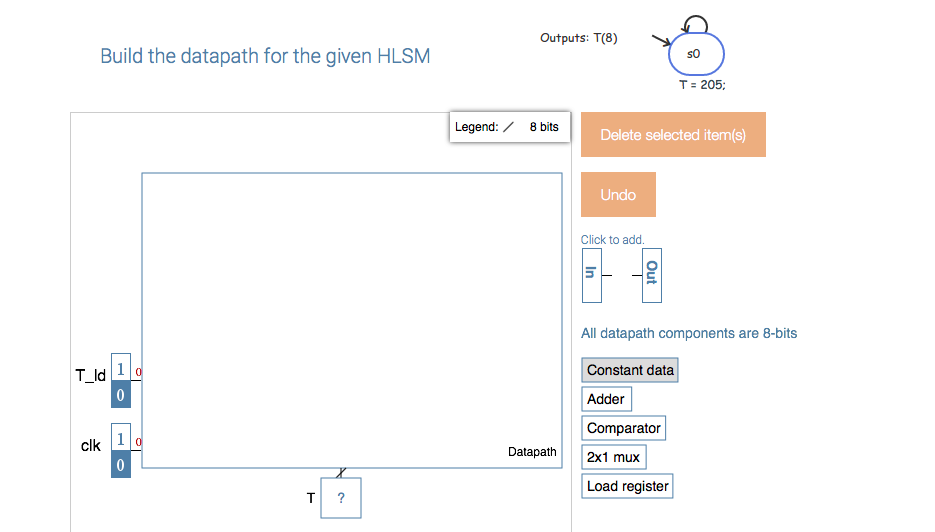
Task: Click the 'Click to add.' hint text
Action: (x=612, y=240)
